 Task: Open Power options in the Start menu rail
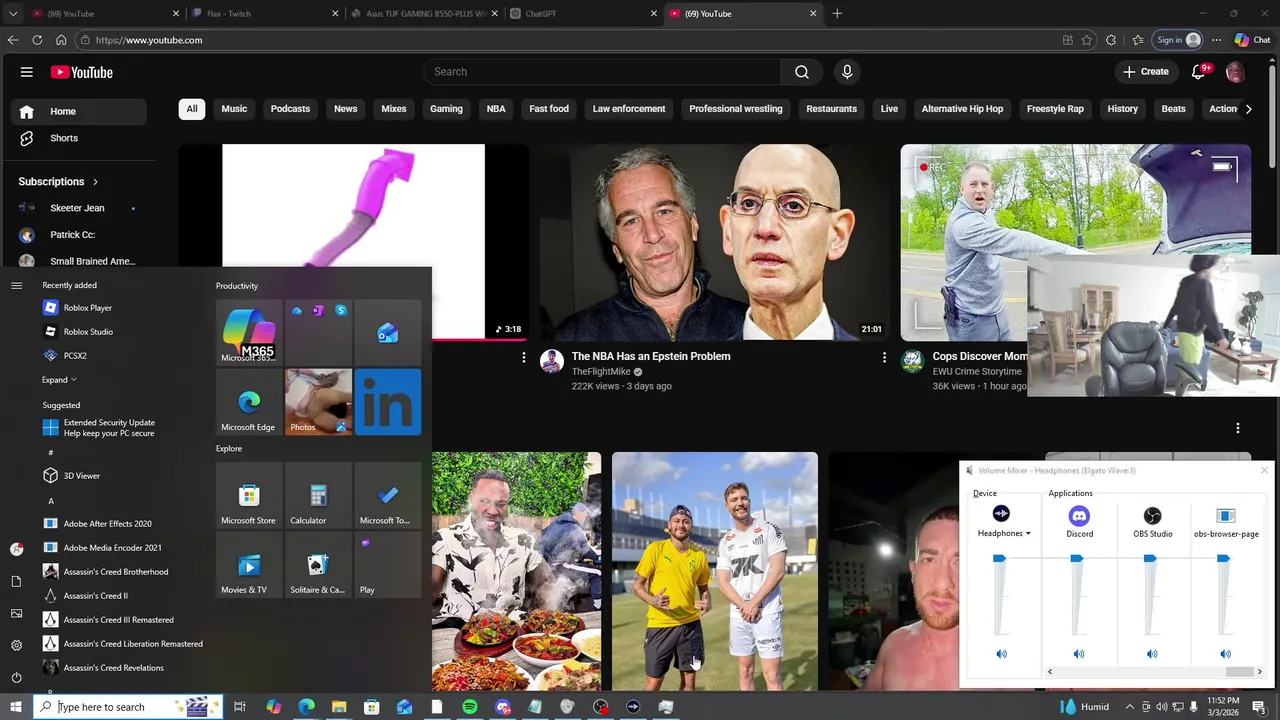tap(16, 677)
